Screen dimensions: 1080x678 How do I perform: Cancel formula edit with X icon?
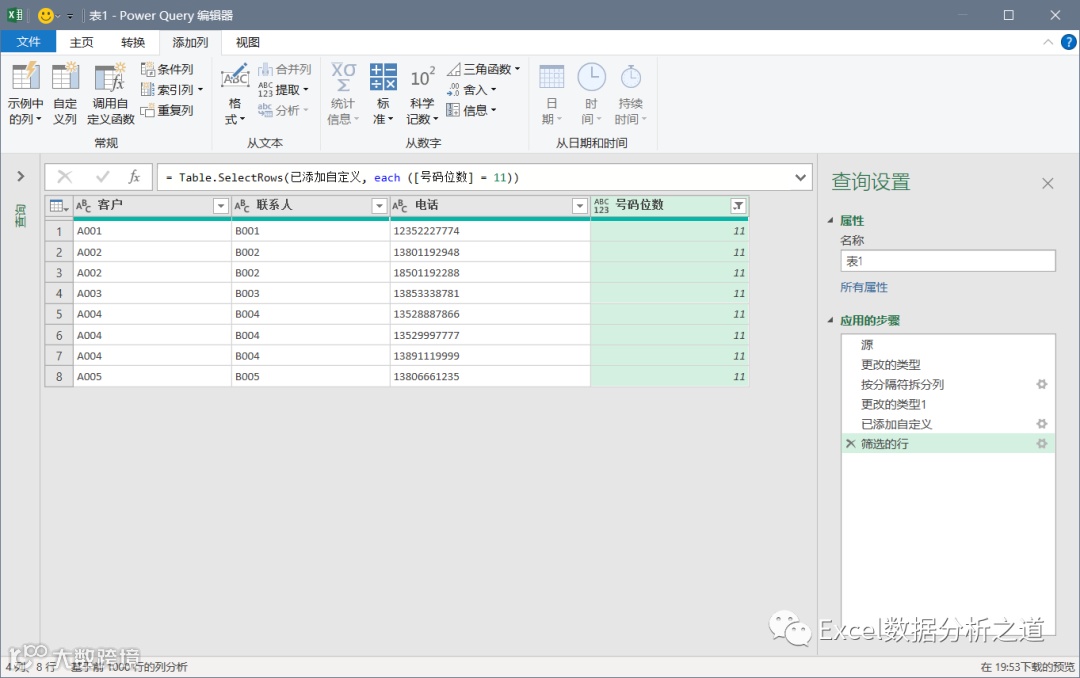point(65,177)
